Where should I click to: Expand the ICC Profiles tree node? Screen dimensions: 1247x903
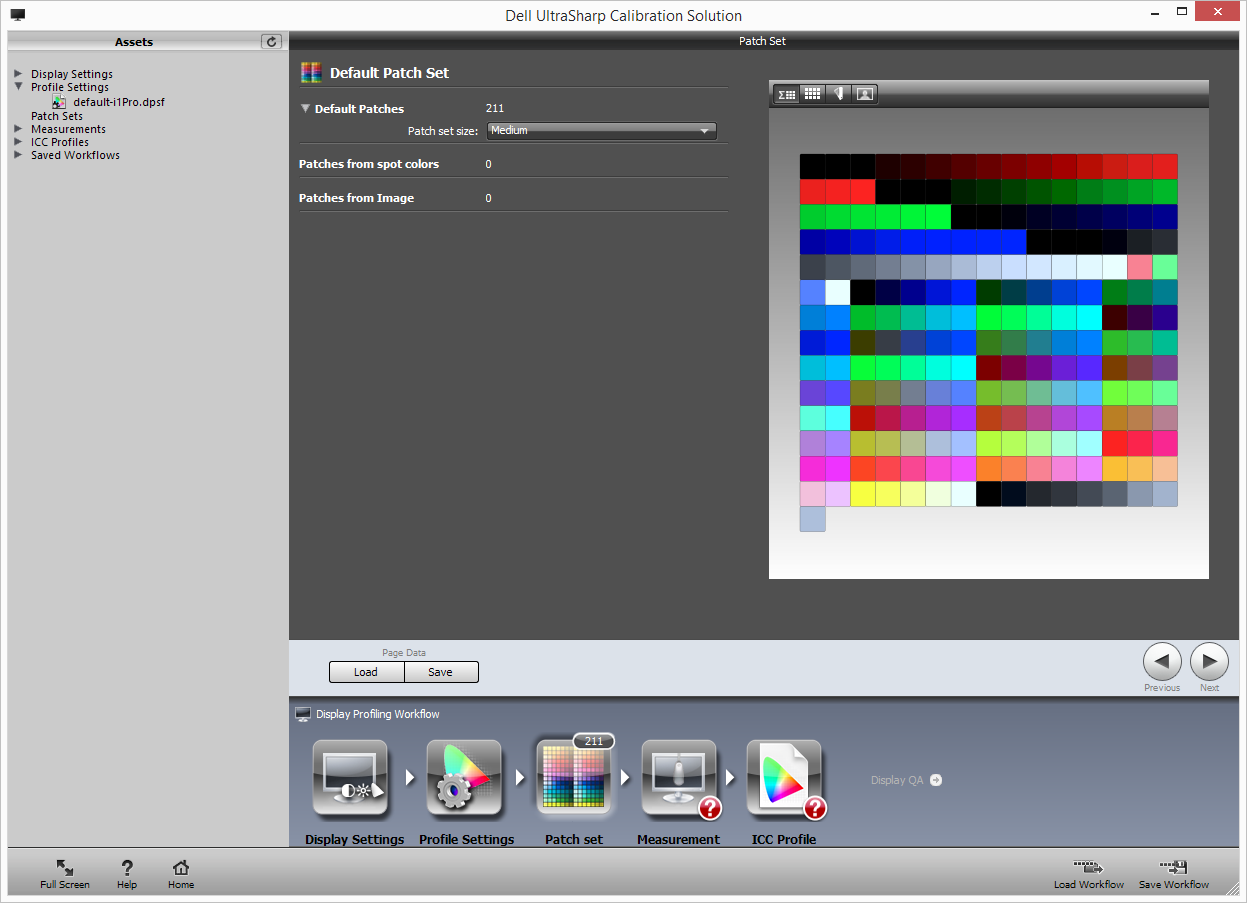click(18, 142)
